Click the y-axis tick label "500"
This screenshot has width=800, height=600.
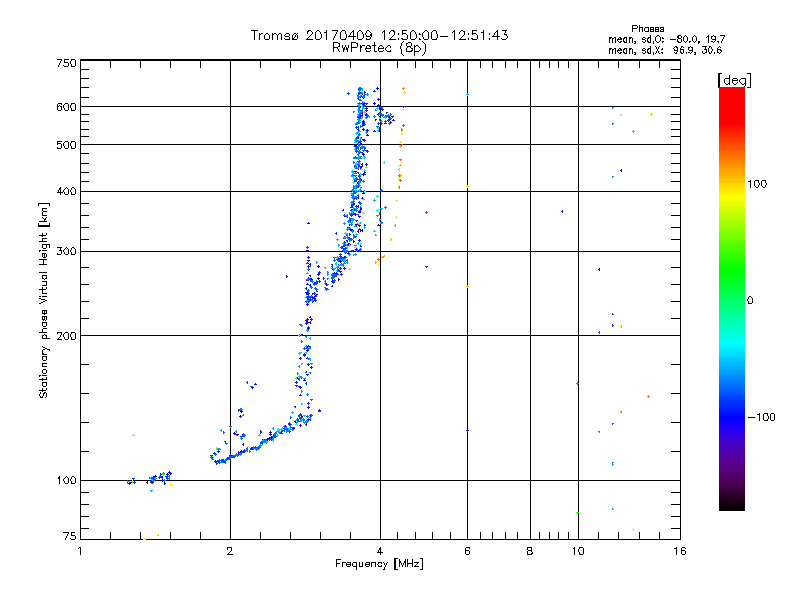tap(66, 145)
